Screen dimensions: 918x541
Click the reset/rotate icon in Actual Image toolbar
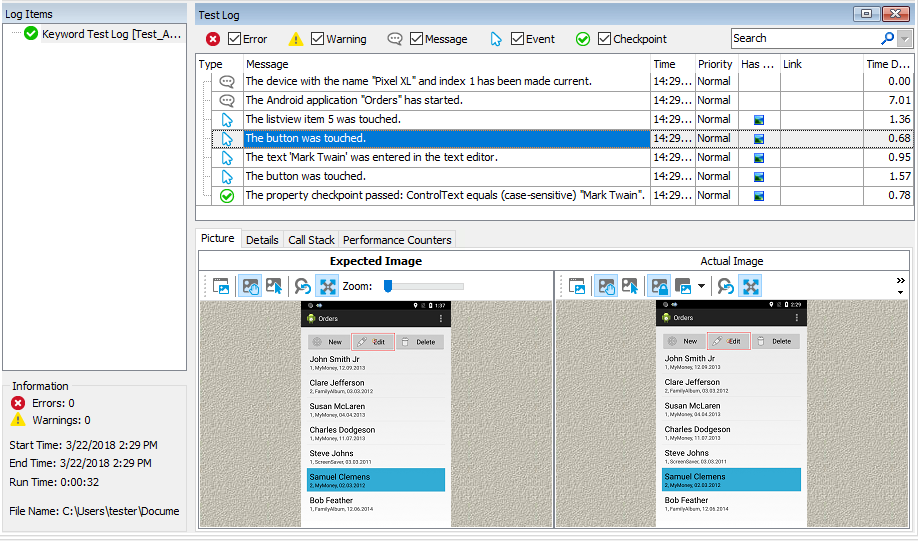click(x=726, y=286)
